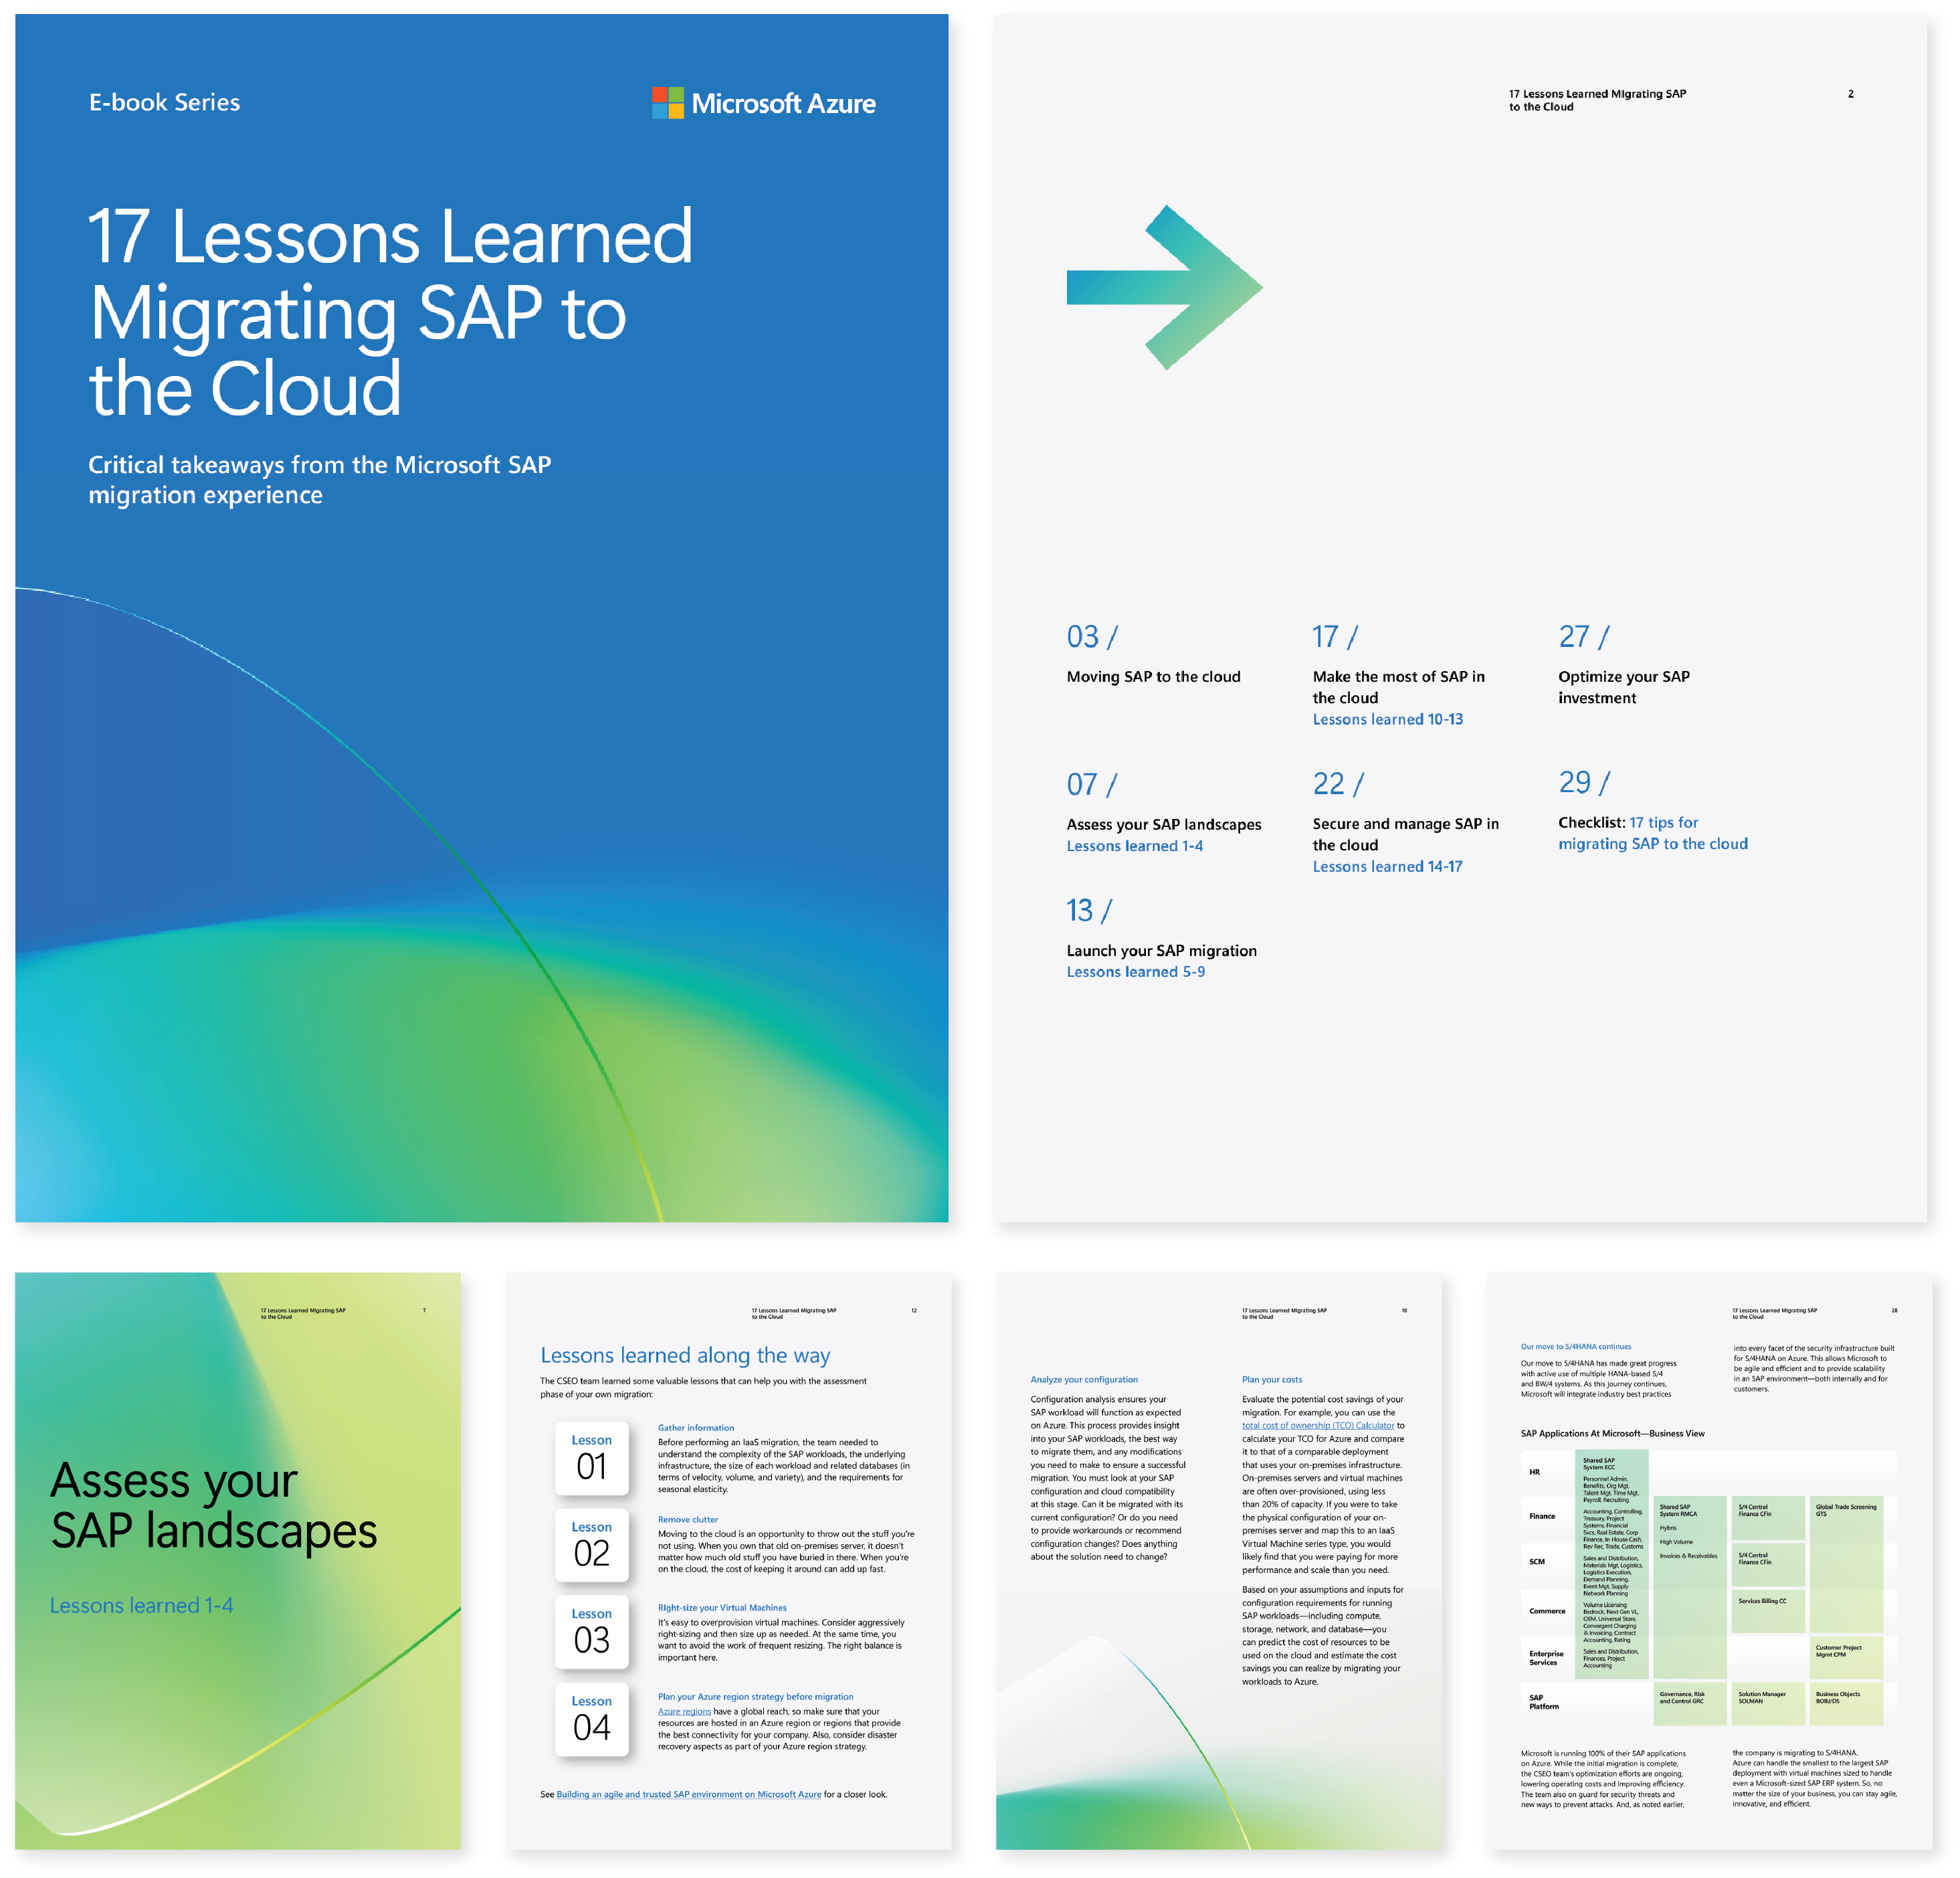Click the '17 /' page number in contents
The image size is (1960, 1878).
1335,637
